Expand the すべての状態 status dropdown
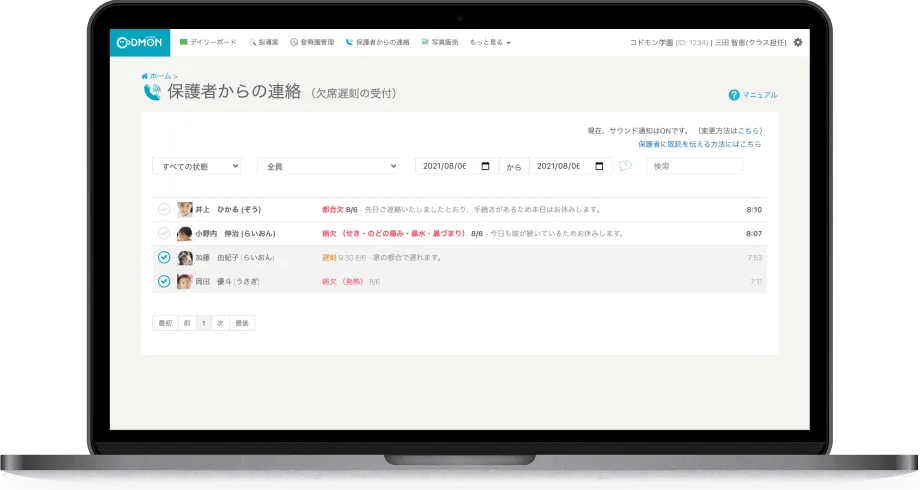 tap(196, 166)
